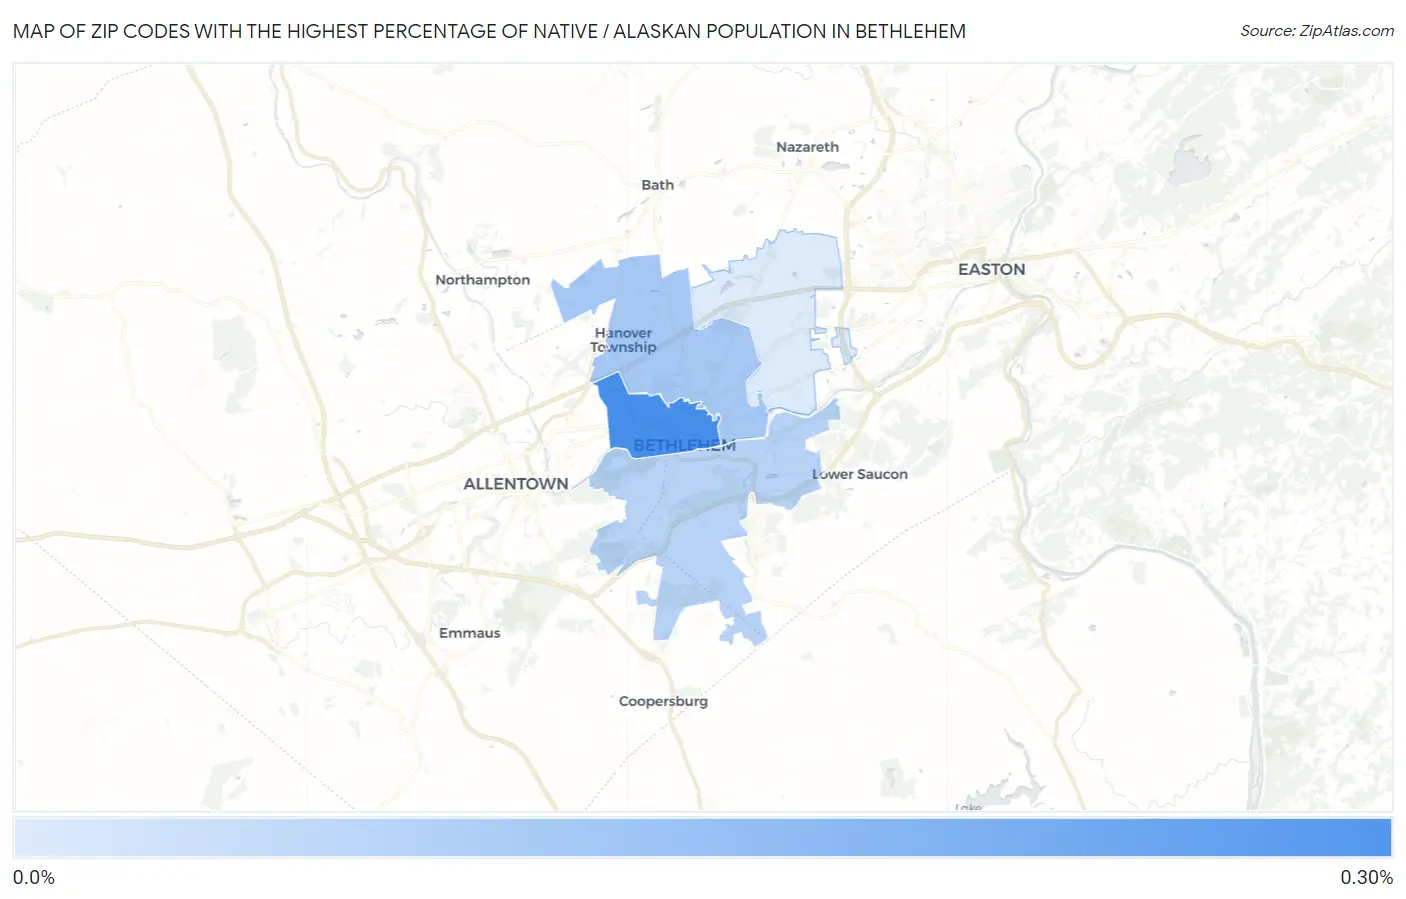The image size is (1406, 899).
Task: Click the Lower Saucon label
Action: (860, 474)
